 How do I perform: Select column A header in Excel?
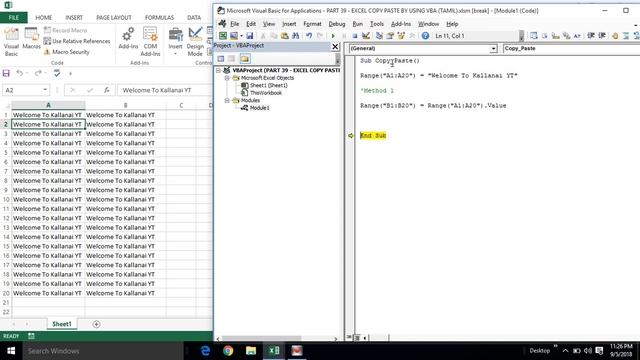click(x=48, y=105)
